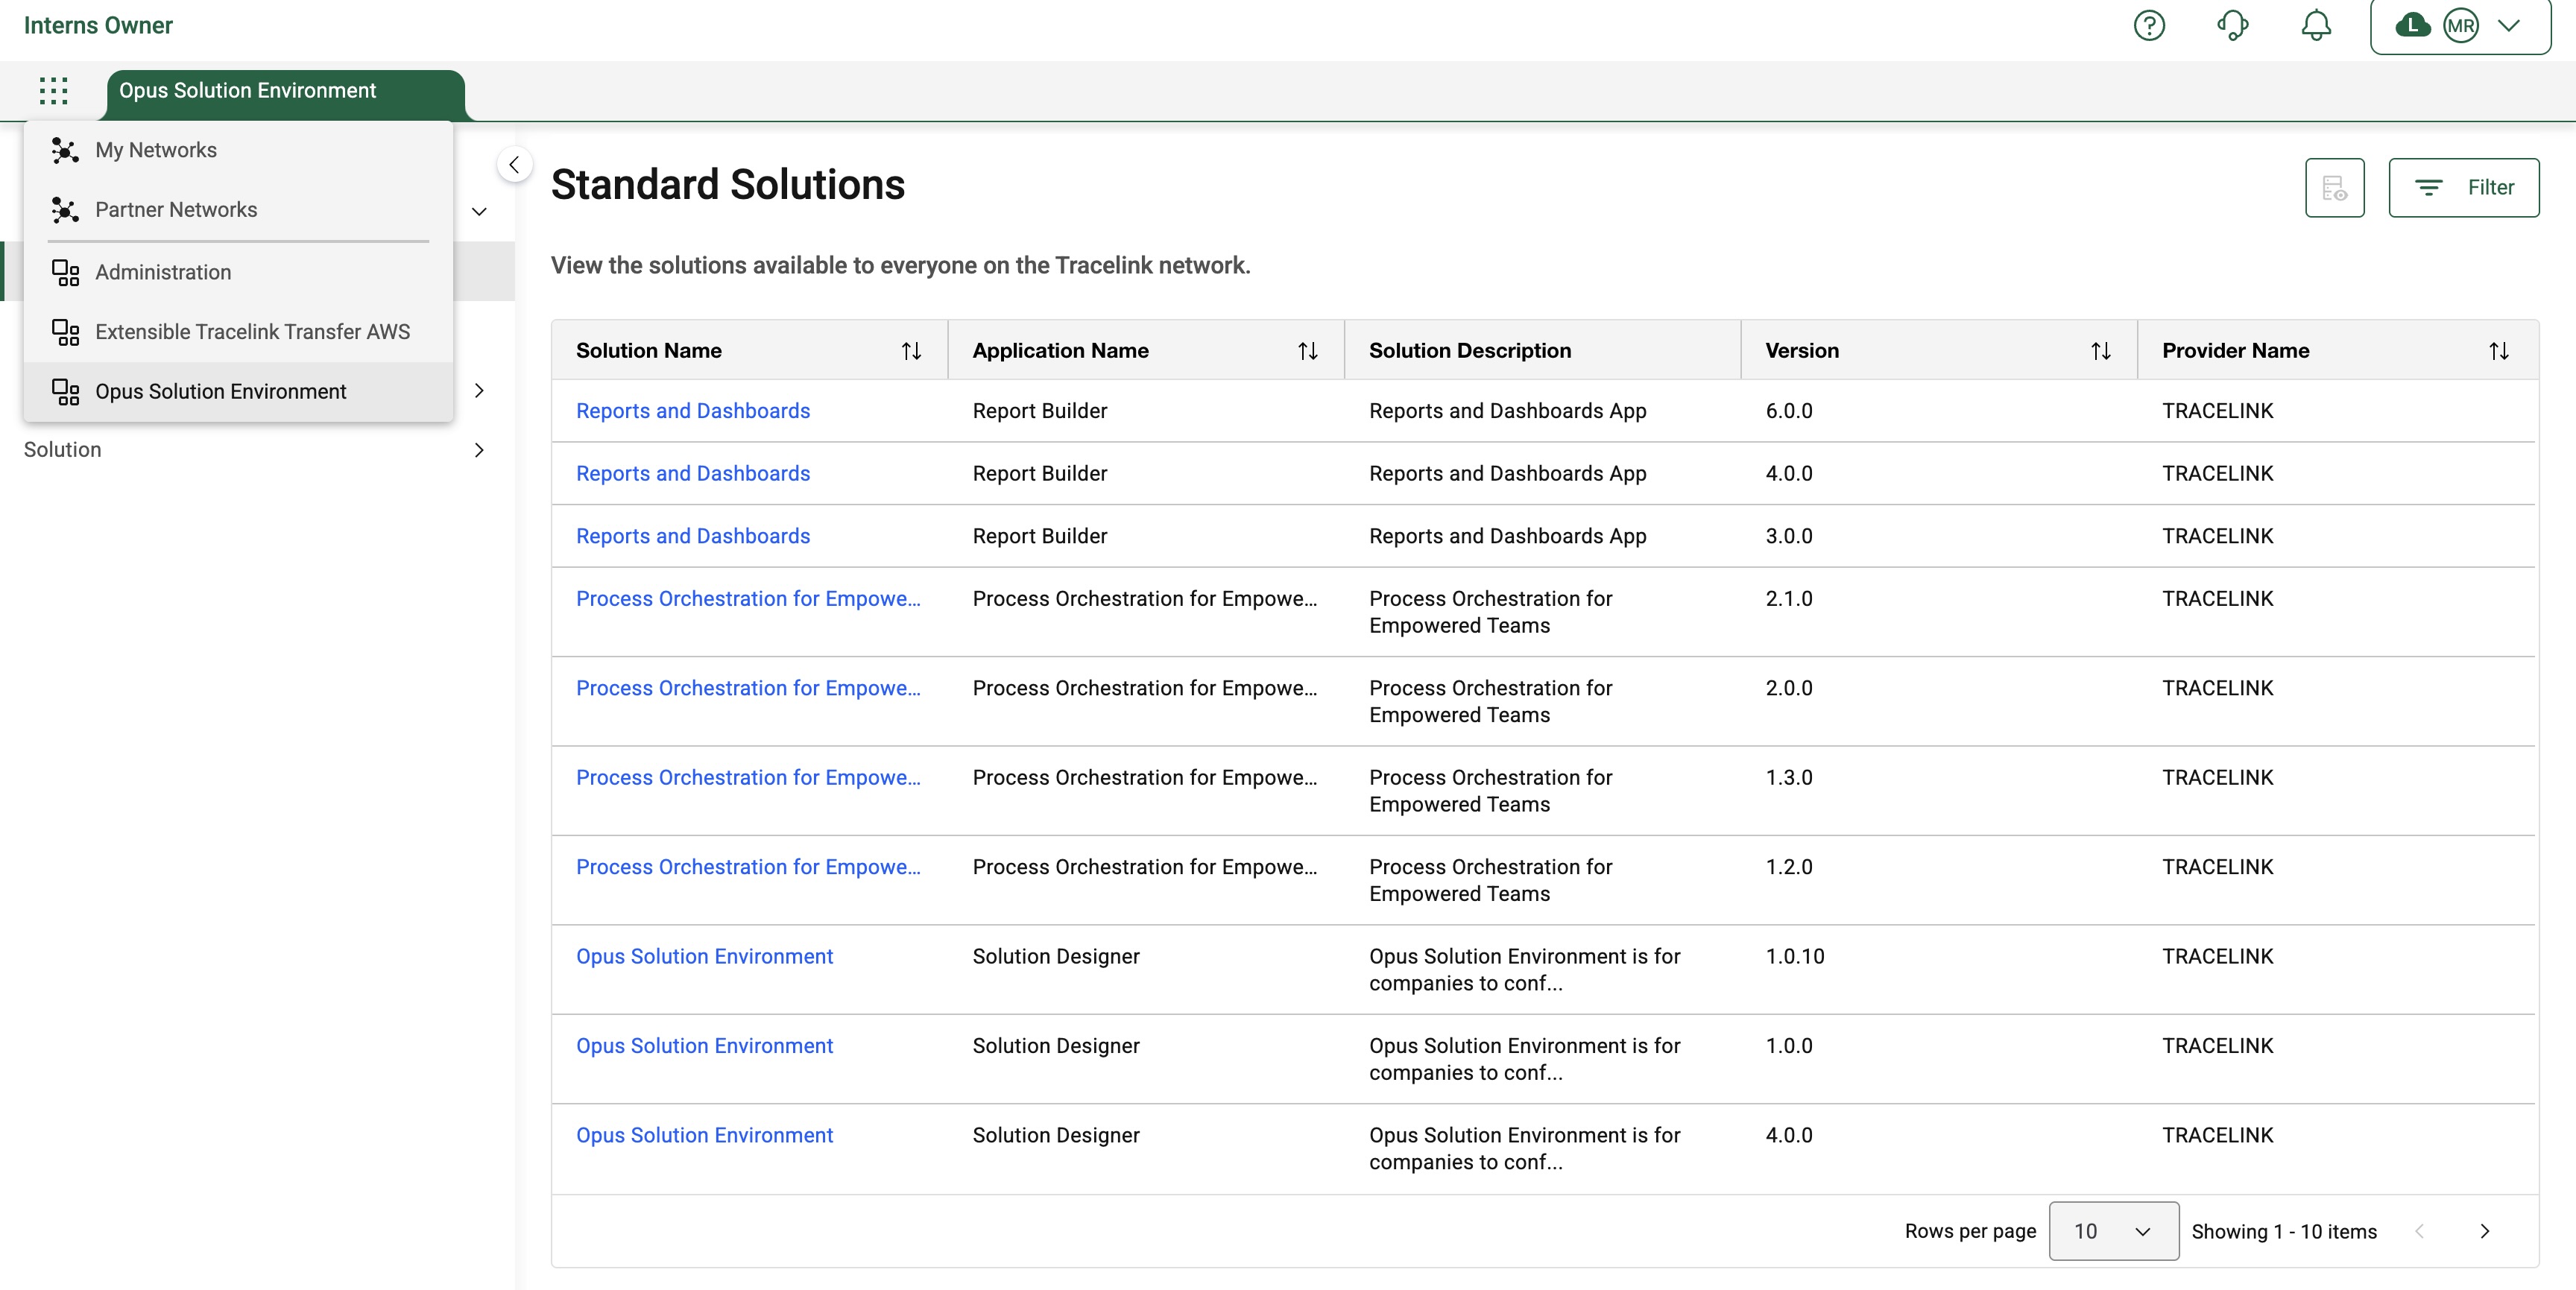Expand the profile dropdown chevron

point(2508,25)
